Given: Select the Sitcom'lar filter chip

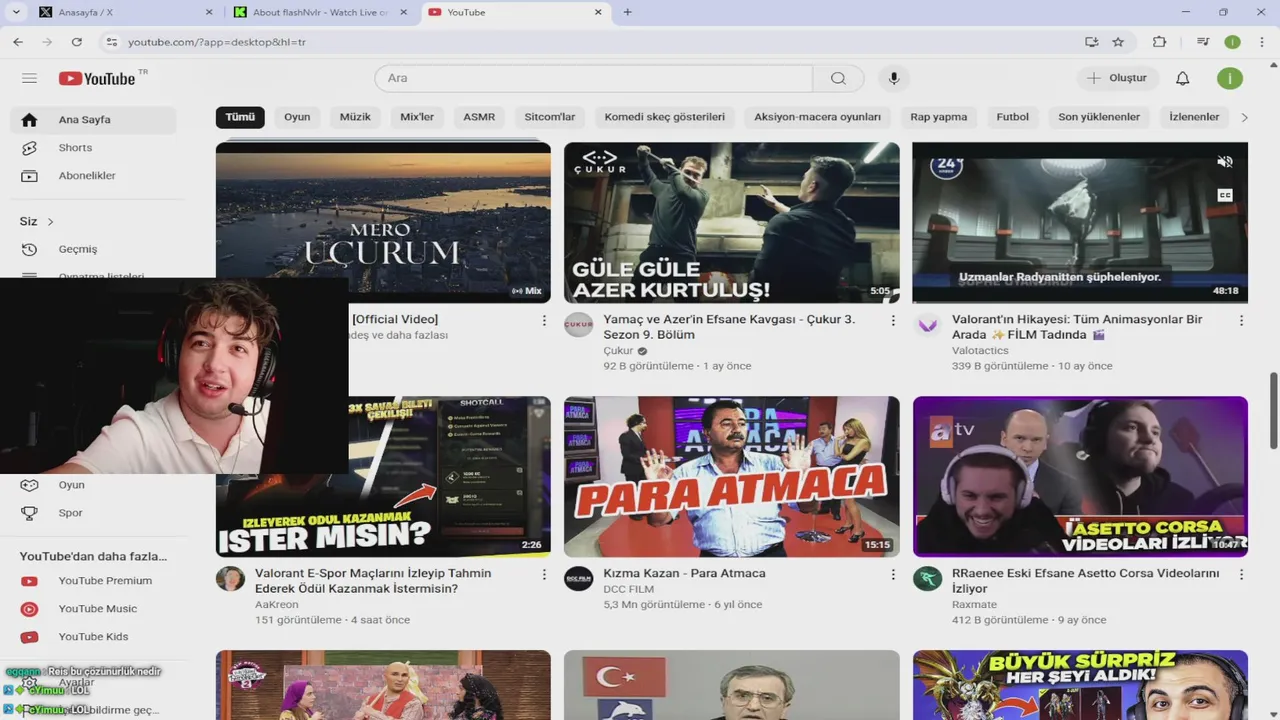Looking at the screenshot, I should pyautogui.click(x=550, y=117).
